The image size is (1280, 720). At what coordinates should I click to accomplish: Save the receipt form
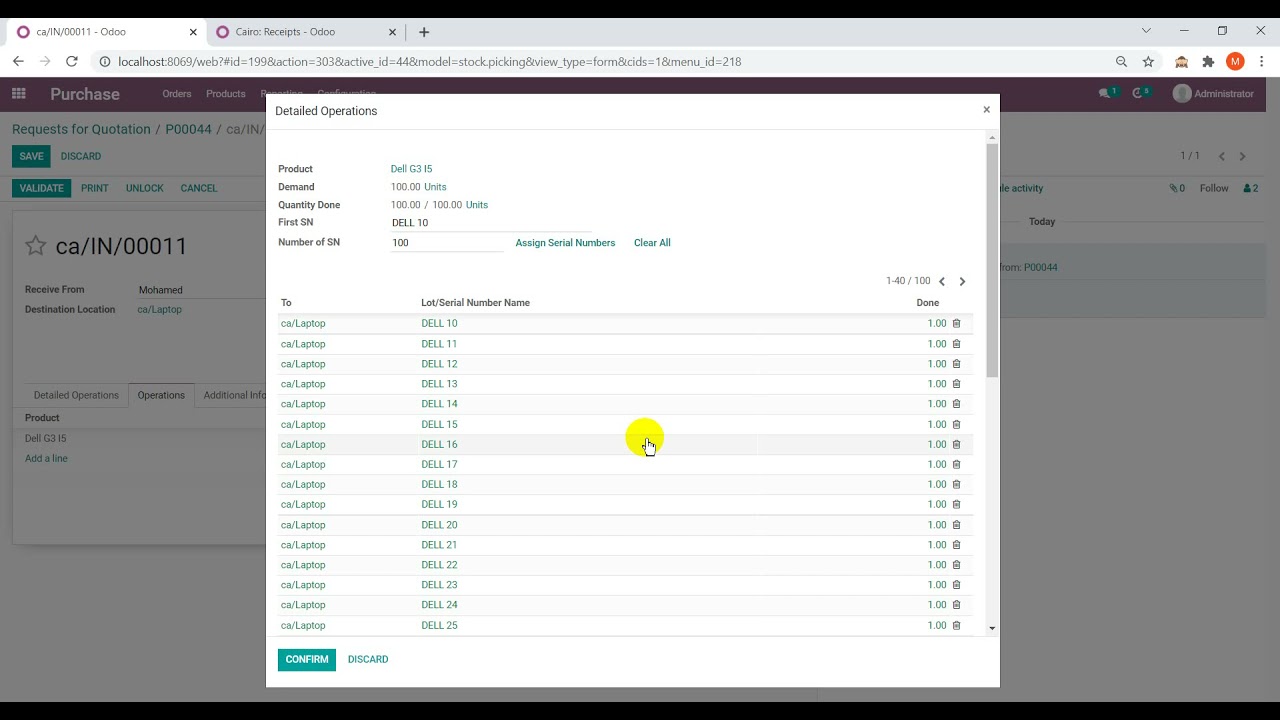click(31, 156)
